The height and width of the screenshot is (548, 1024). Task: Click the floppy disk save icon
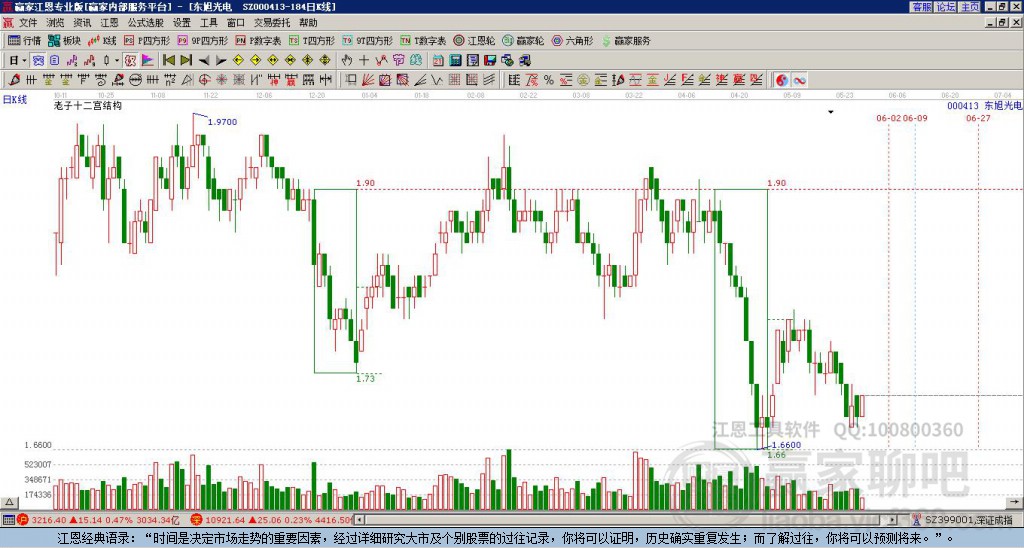point(490,61)
